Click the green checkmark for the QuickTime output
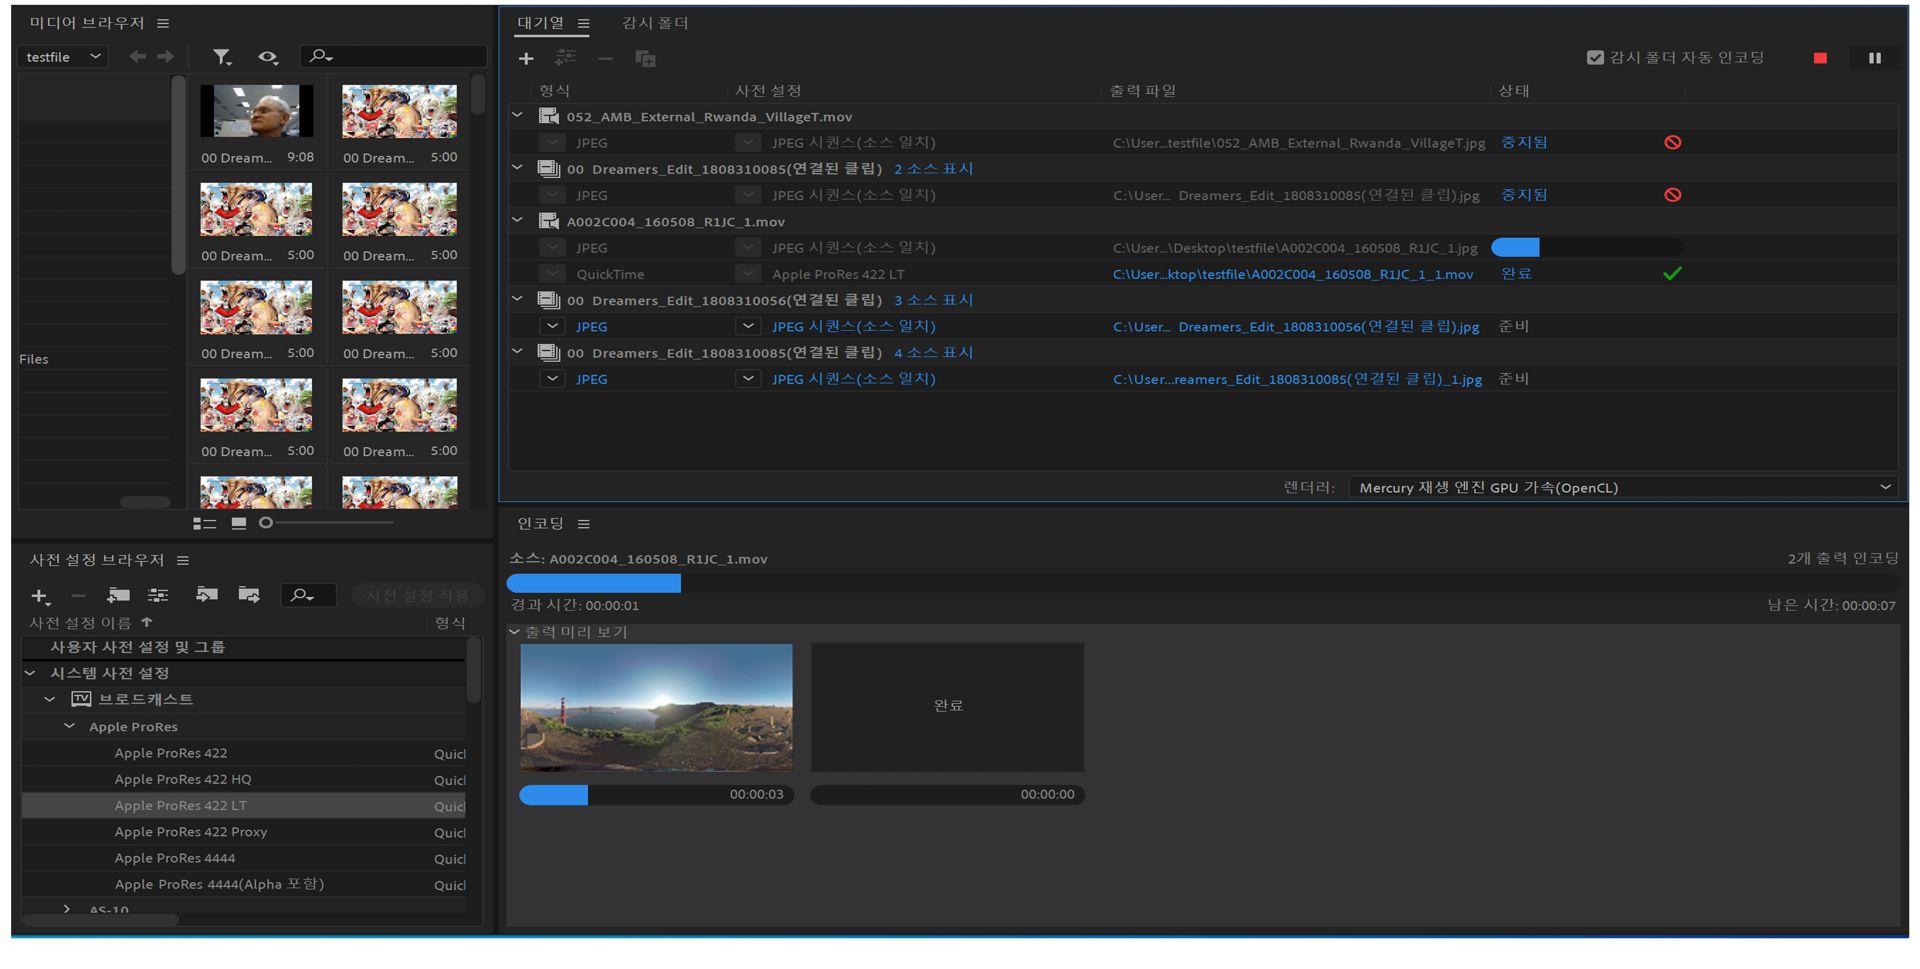Screen dimensions: 1920x969 pyautogui.click(x=1672, y=273)
